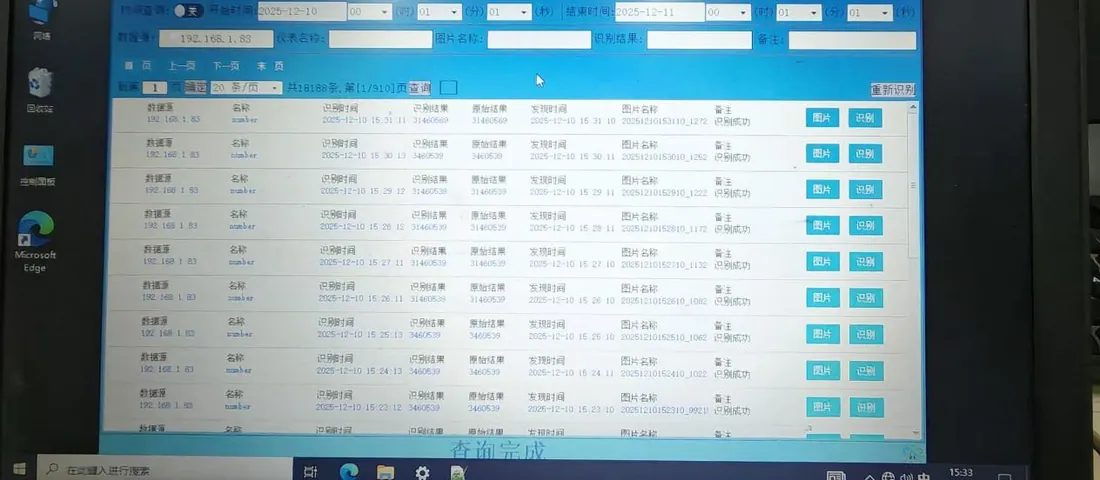Click the 识别结果 filter input field

click(x=699, y=40)
